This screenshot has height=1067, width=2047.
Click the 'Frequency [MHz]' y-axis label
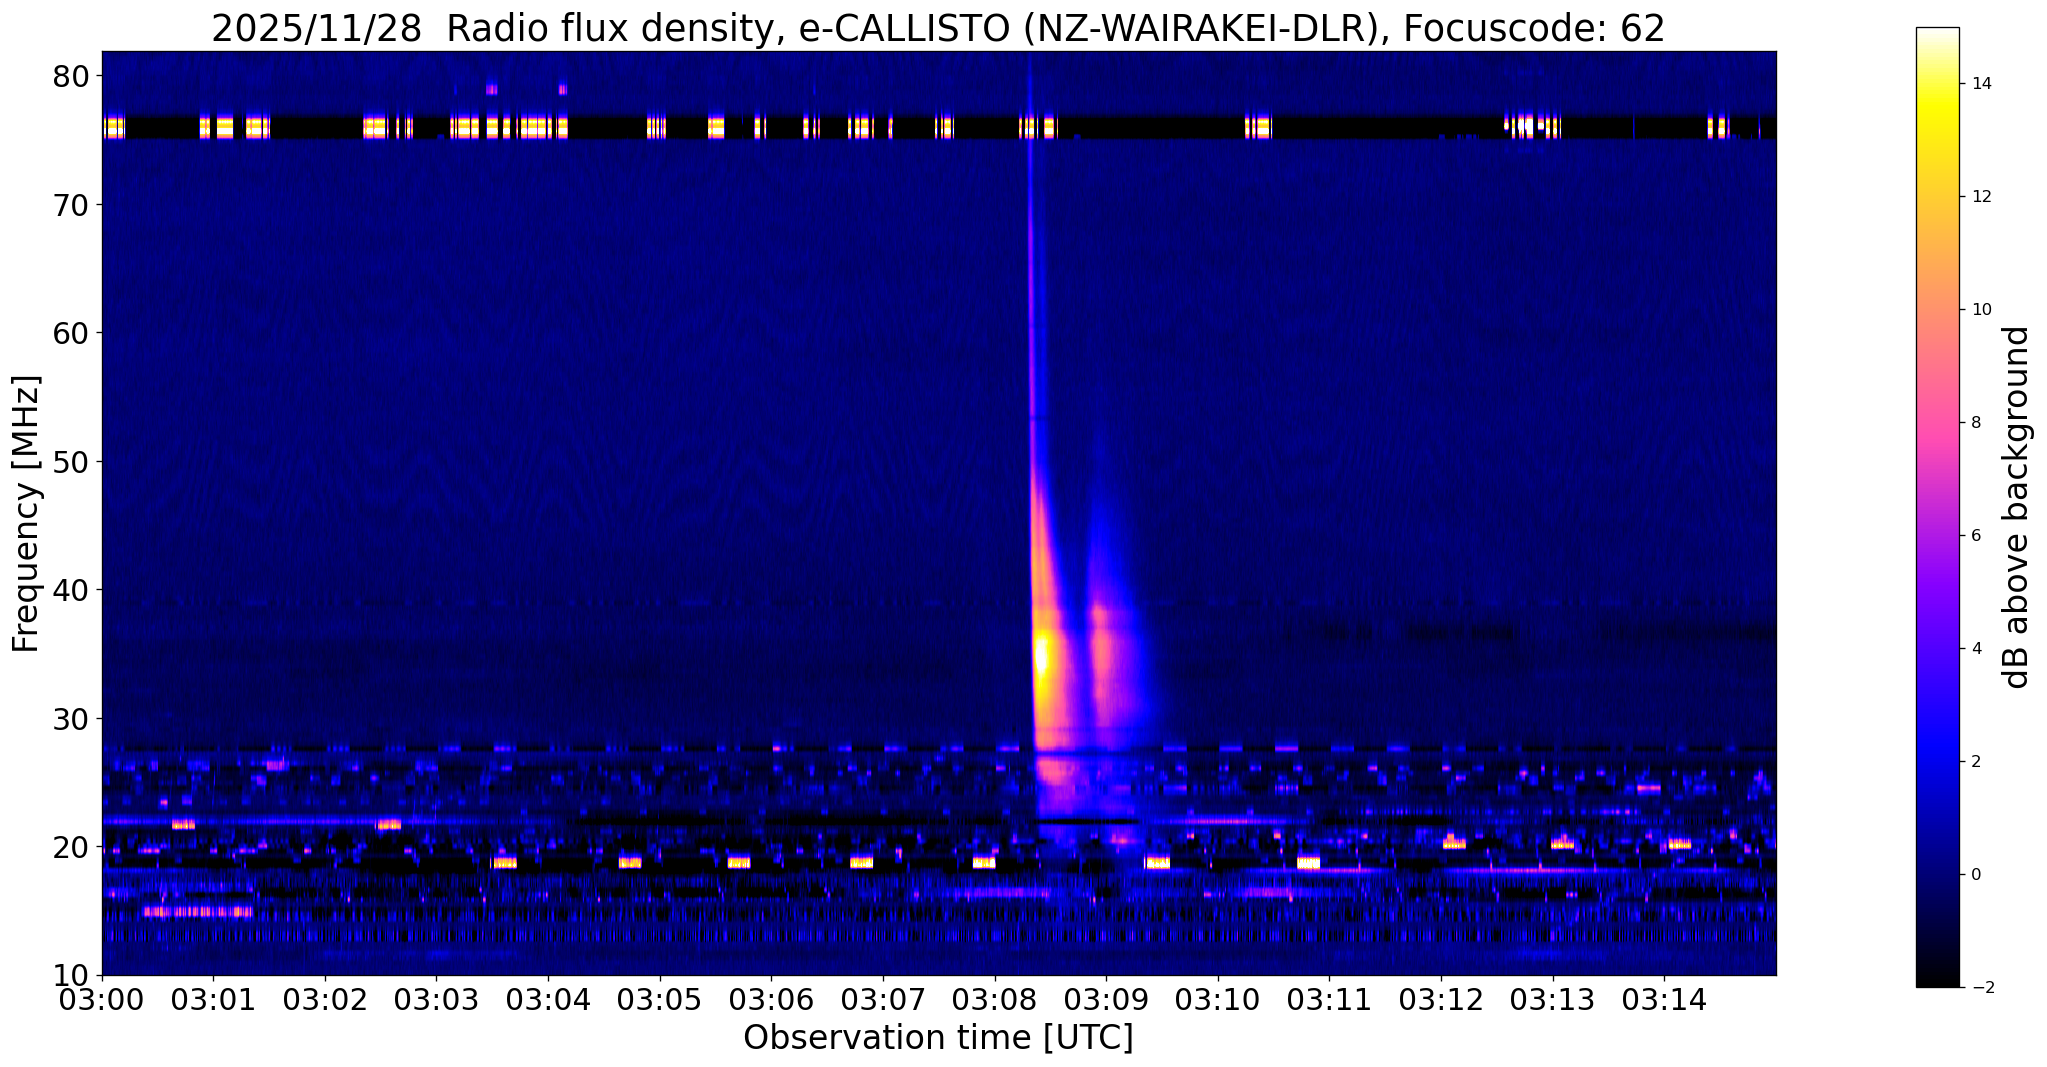click(x=26, y=514)
